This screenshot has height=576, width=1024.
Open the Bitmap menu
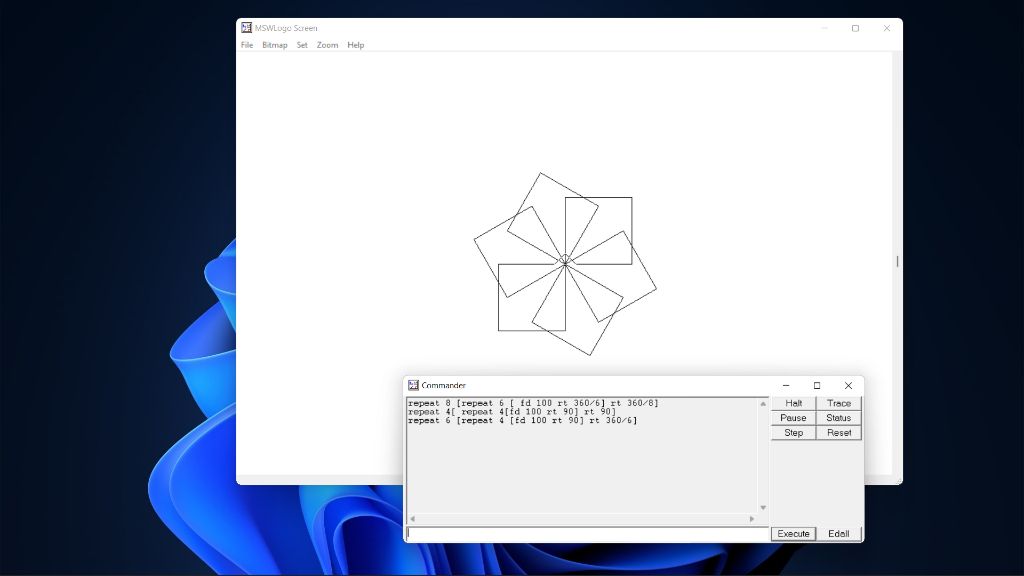(274, 45)
